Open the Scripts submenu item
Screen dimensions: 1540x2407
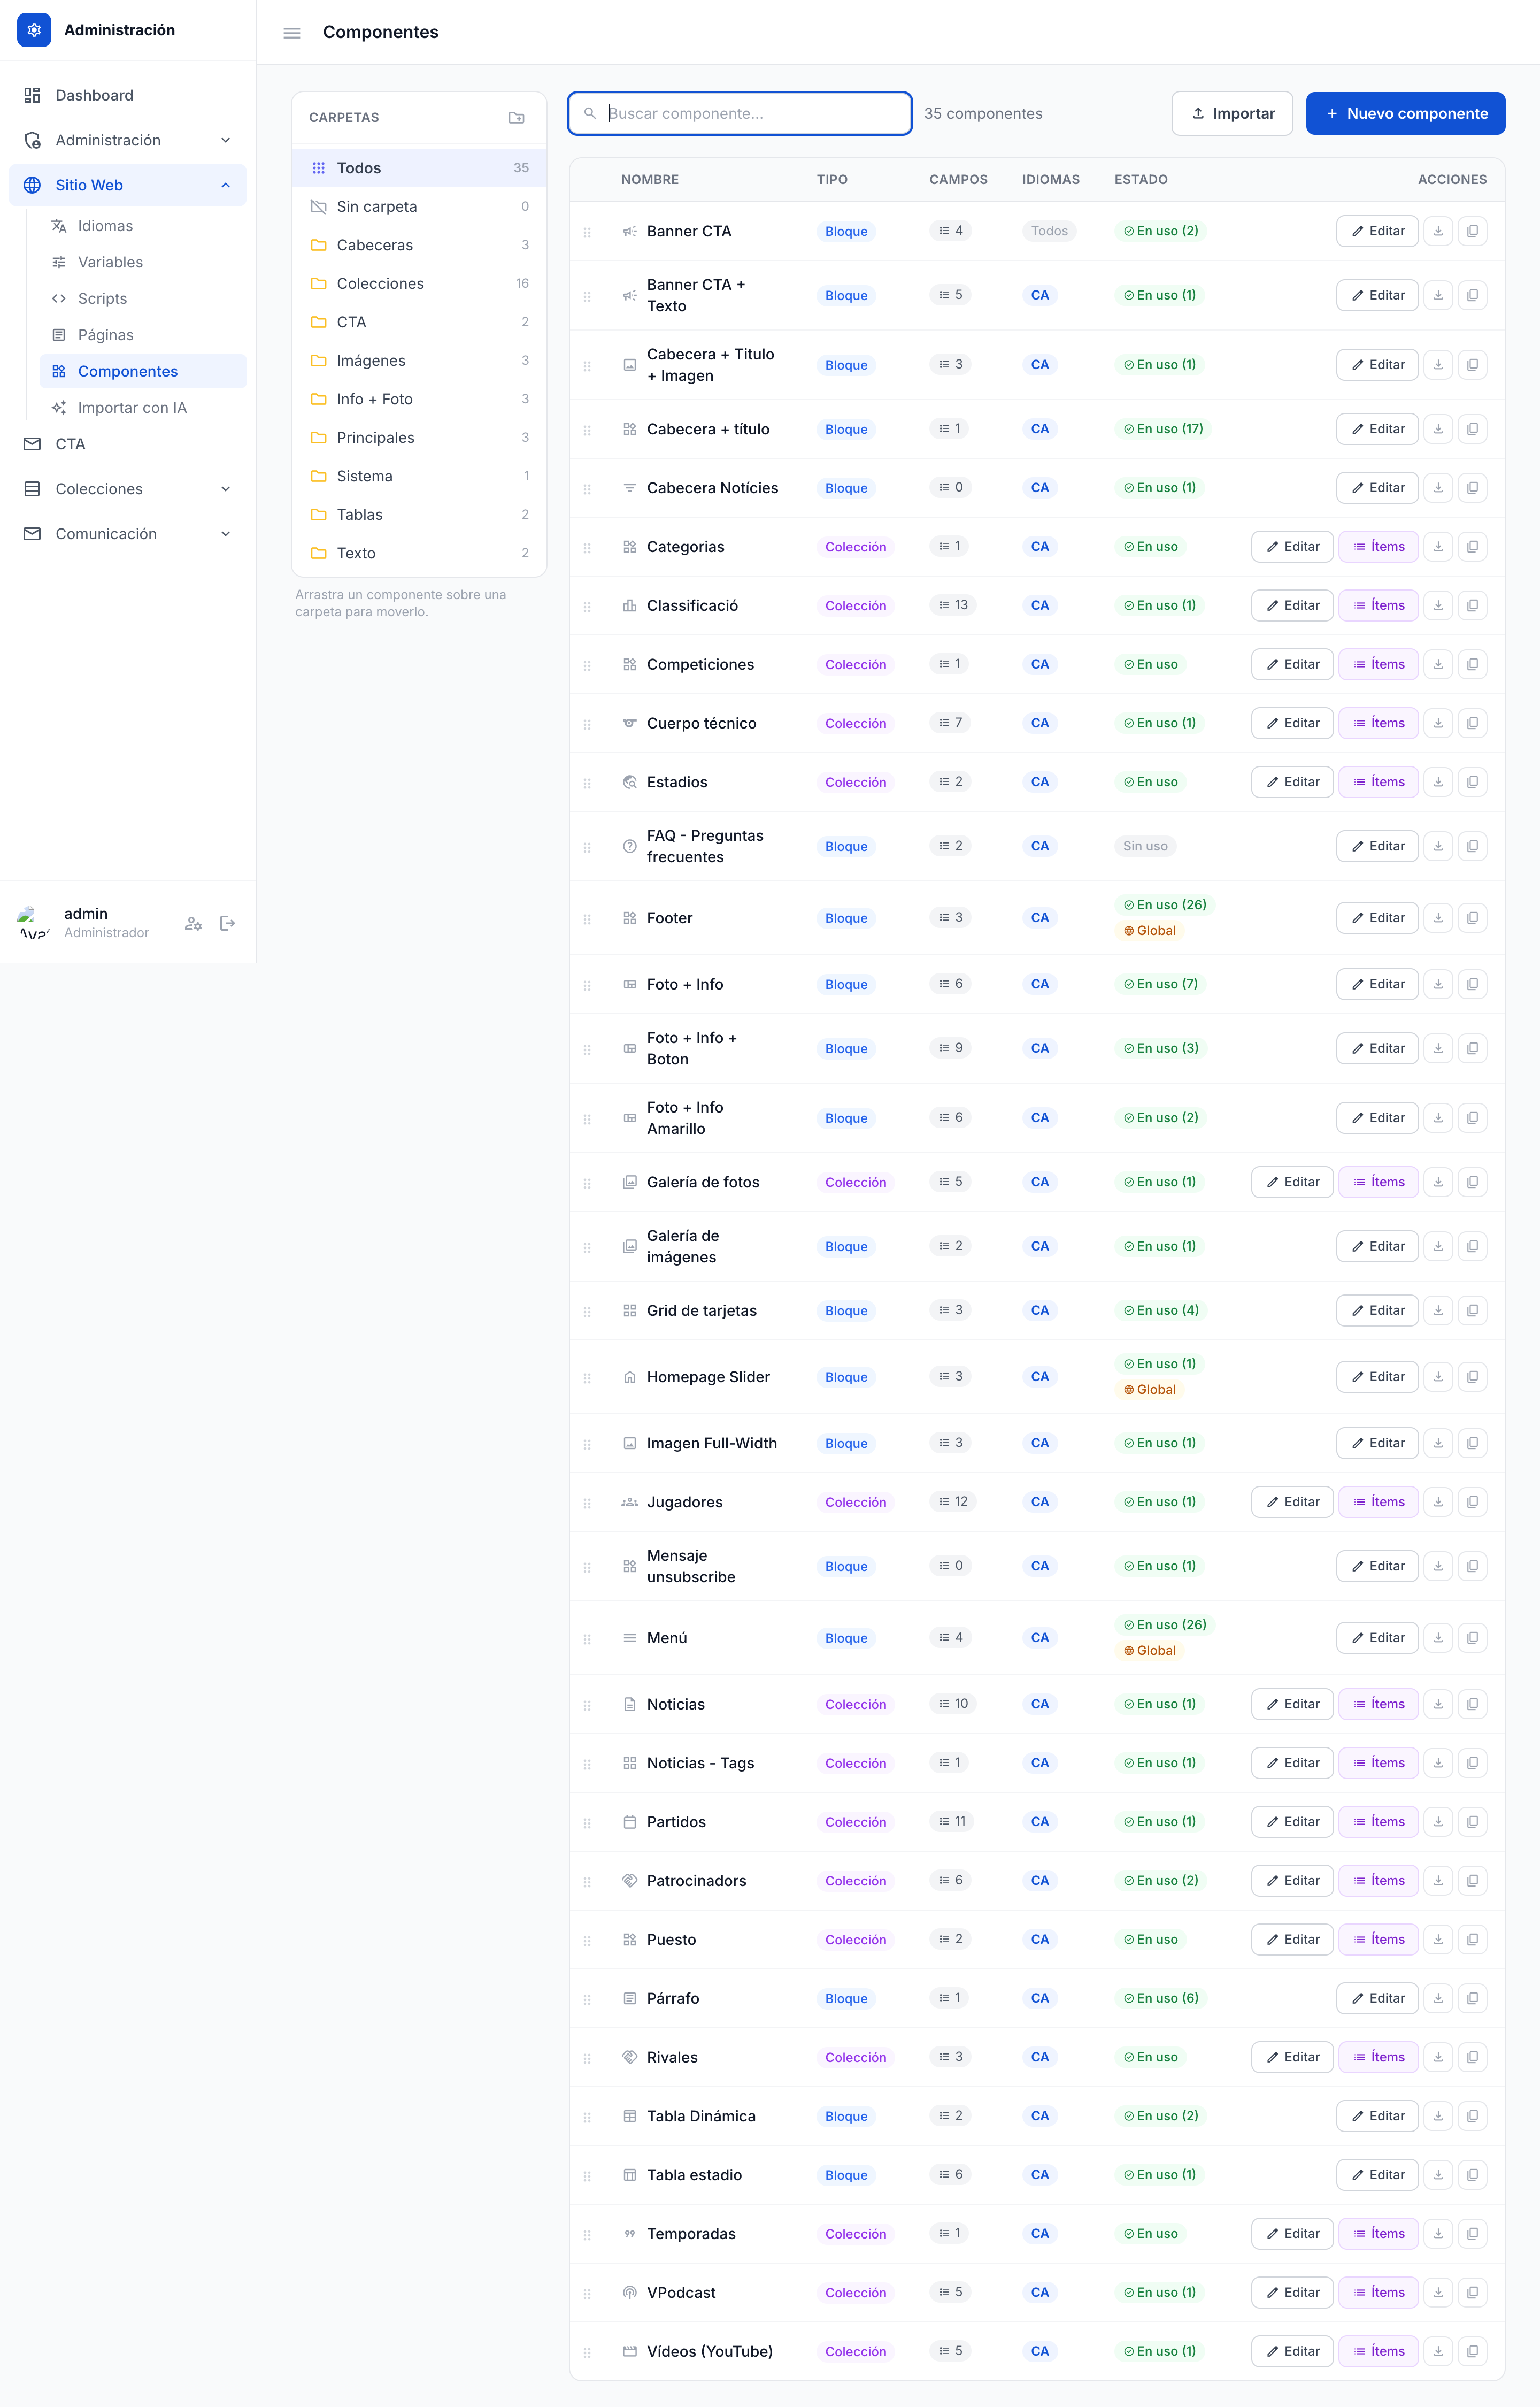click(143, 299)
